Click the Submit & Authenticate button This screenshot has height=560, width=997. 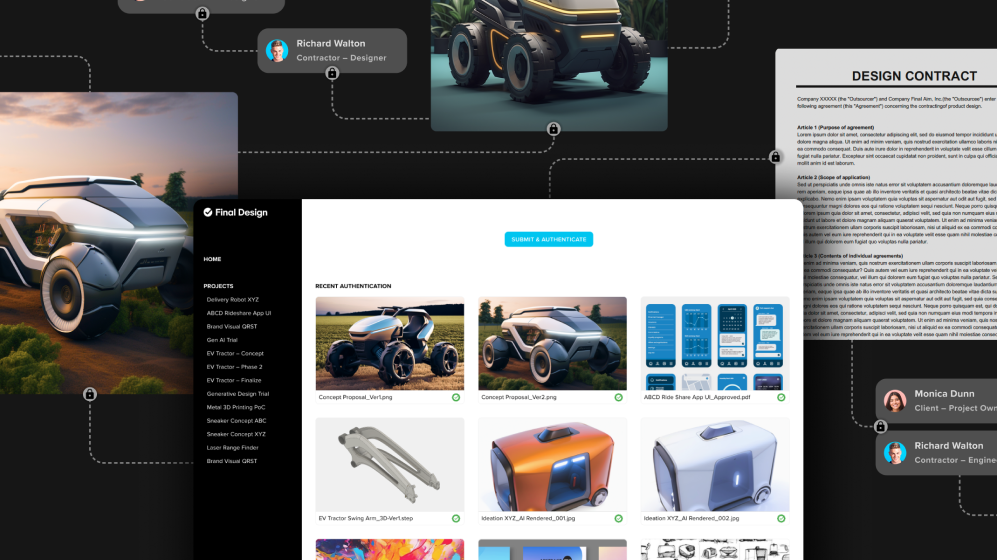pos(549,239)
